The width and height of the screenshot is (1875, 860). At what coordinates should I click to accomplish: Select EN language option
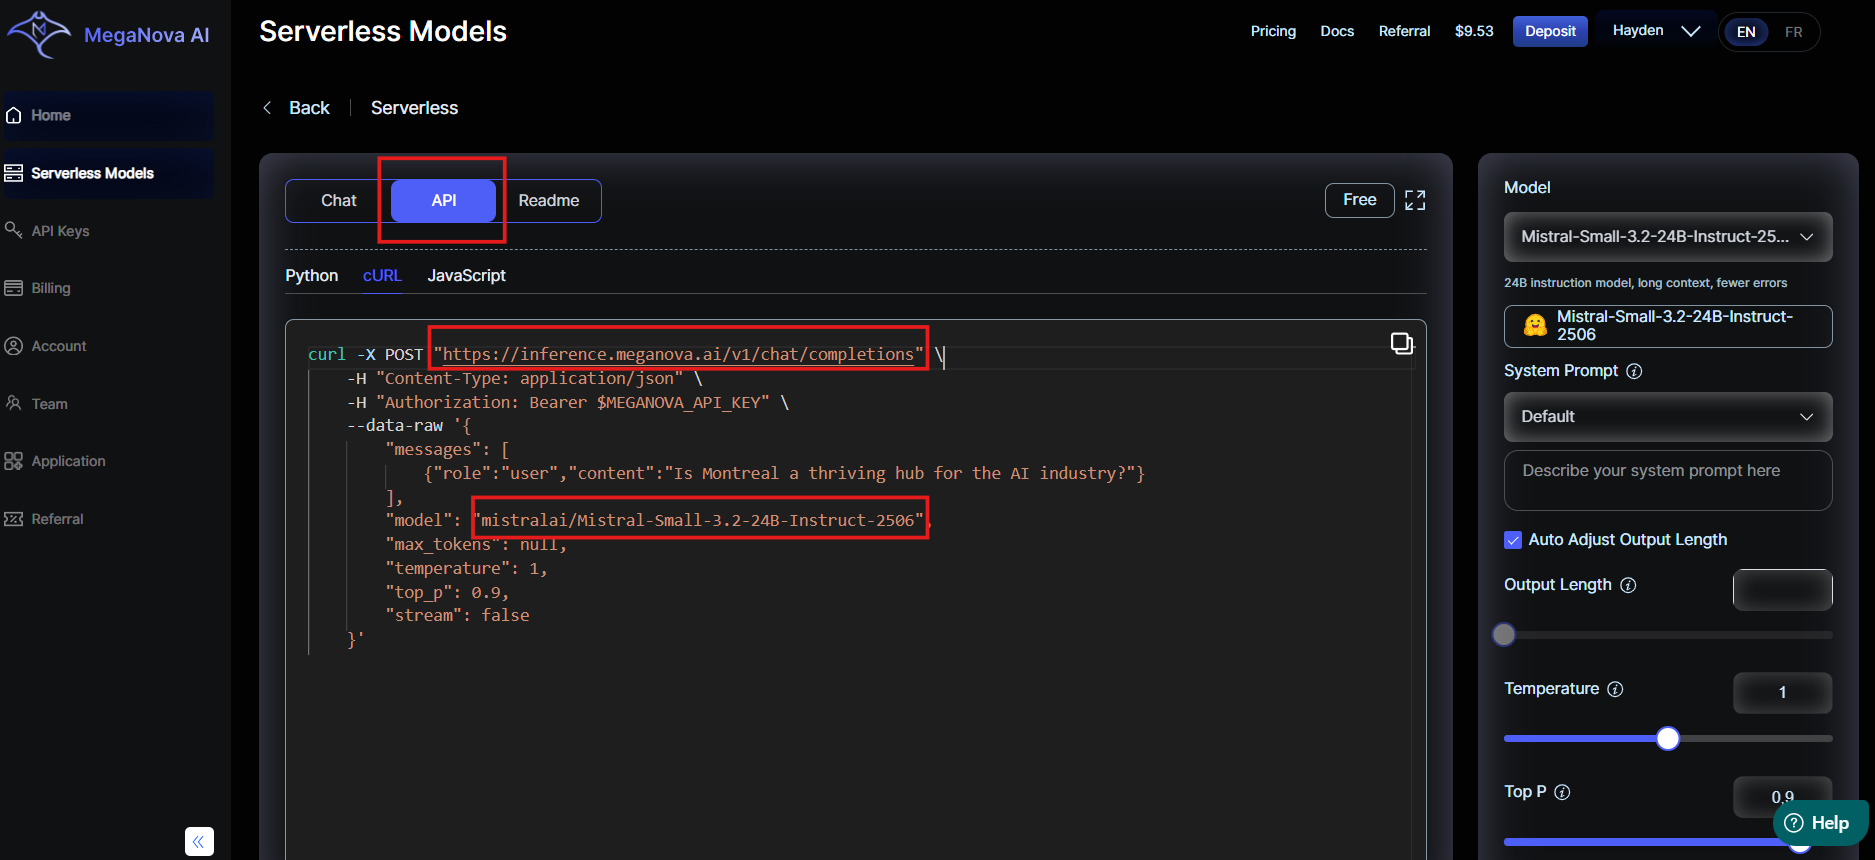pos(1746,32)
